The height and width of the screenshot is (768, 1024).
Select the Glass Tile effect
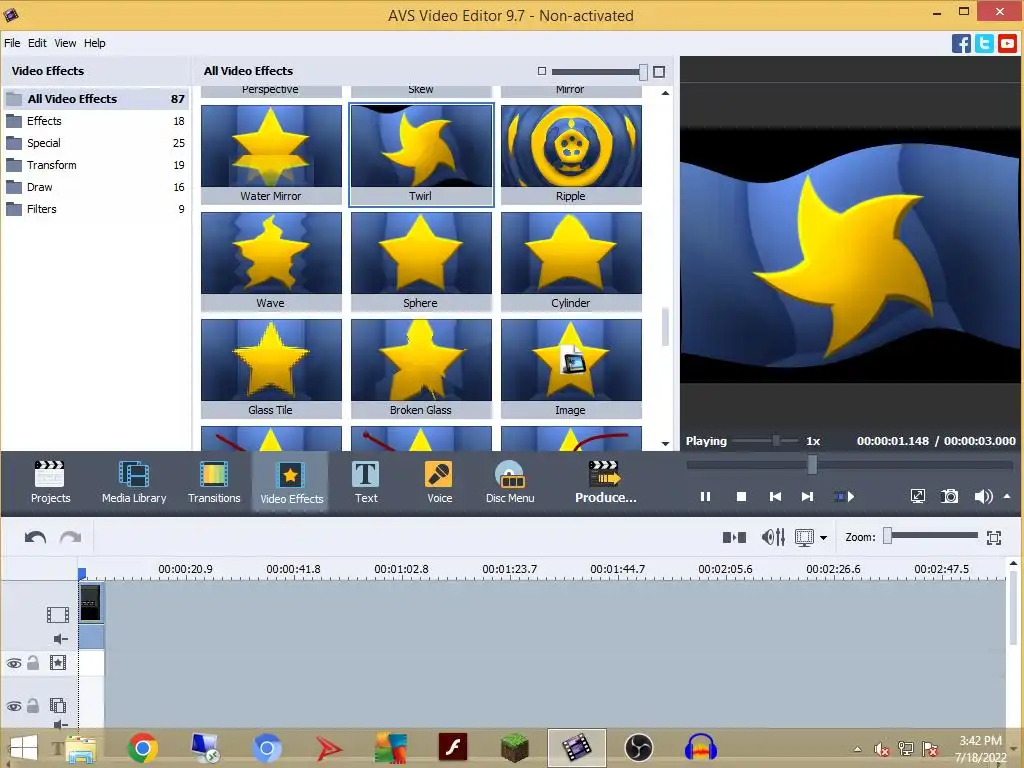(271, 368)
